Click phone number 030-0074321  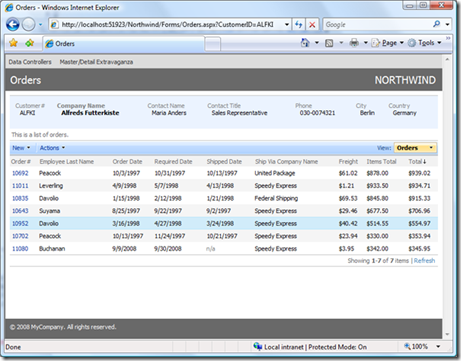317,113
